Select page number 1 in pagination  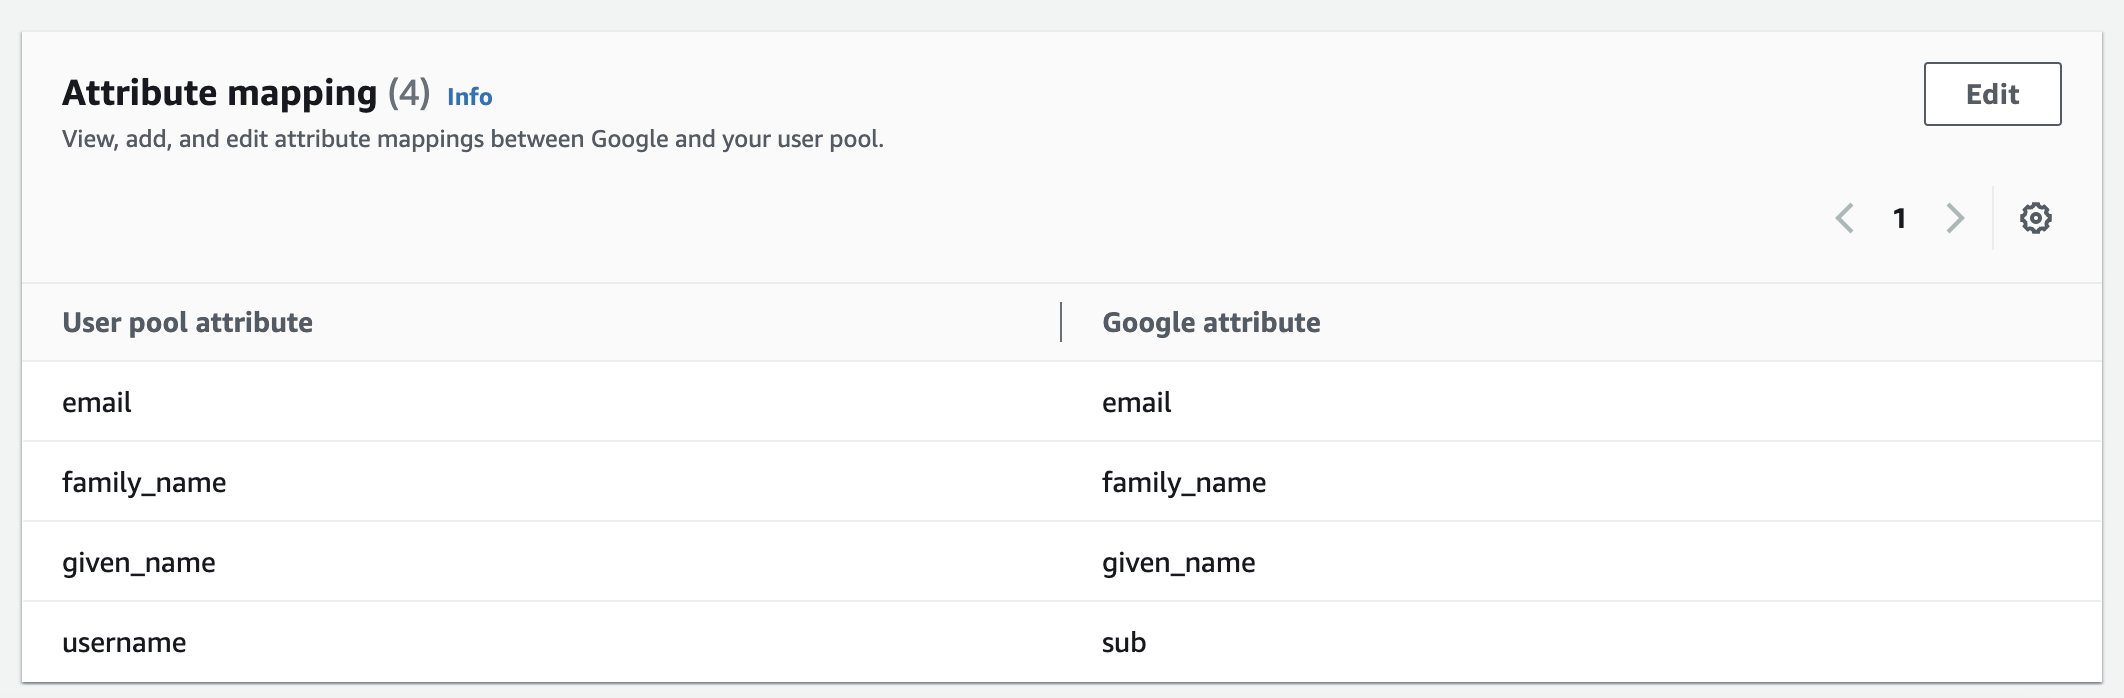[1899, 218]
